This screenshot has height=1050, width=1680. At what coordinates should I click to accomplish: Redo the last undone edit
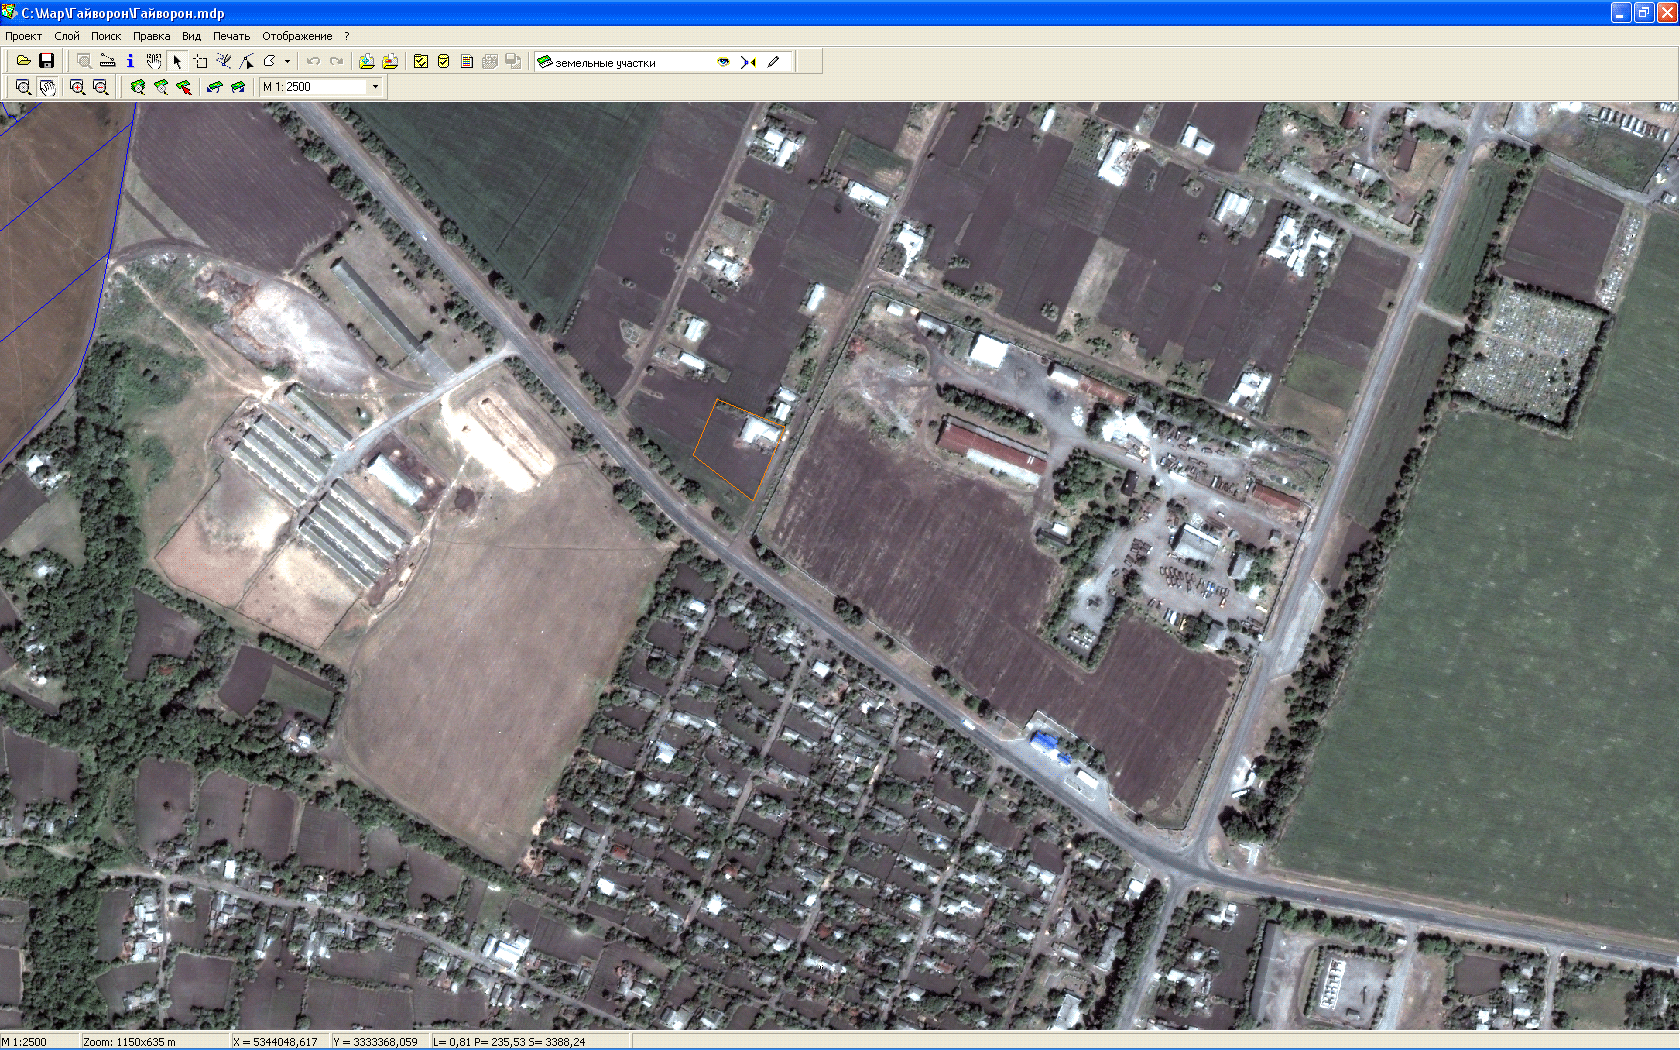336,61
